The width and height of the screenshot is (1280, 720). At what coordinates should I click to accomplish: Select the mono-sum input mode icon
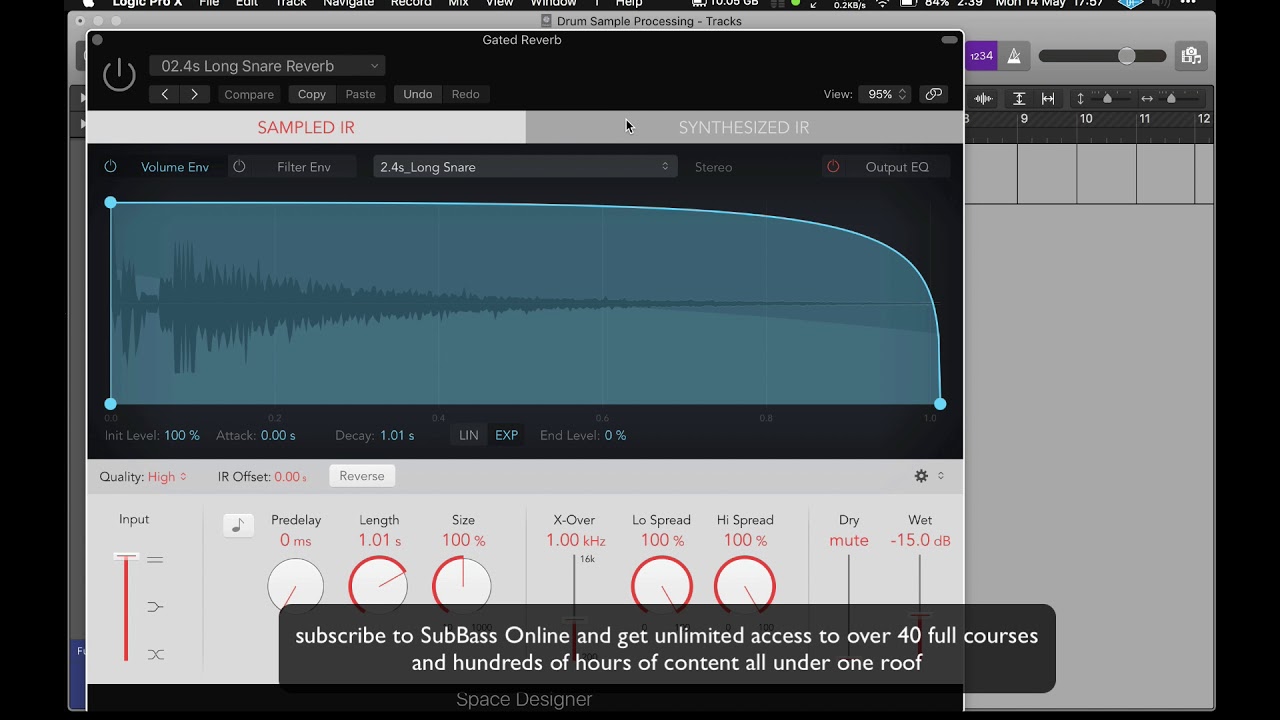[155, 607]
